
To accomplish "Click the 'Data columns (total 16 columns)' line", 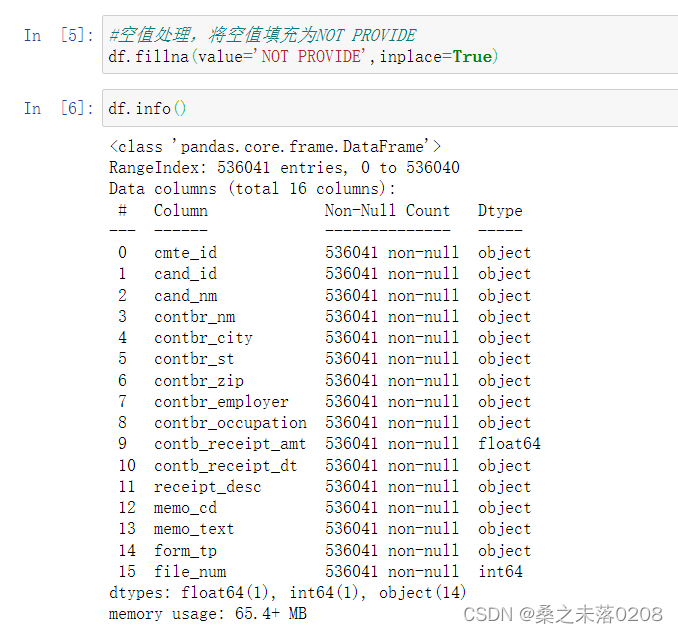I will (x=252, y=188).
